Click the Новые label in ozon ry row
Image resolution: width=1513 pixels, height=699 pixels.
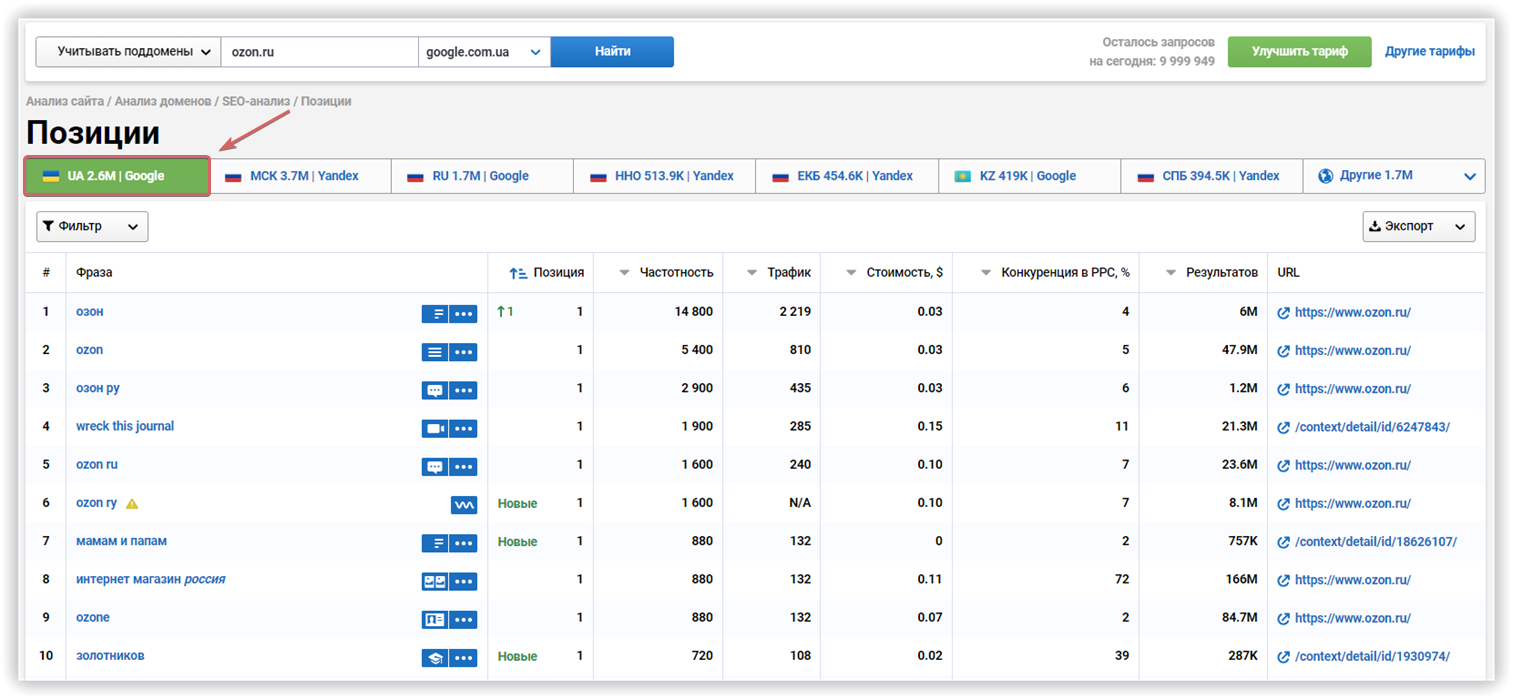(x=517, y=504)
